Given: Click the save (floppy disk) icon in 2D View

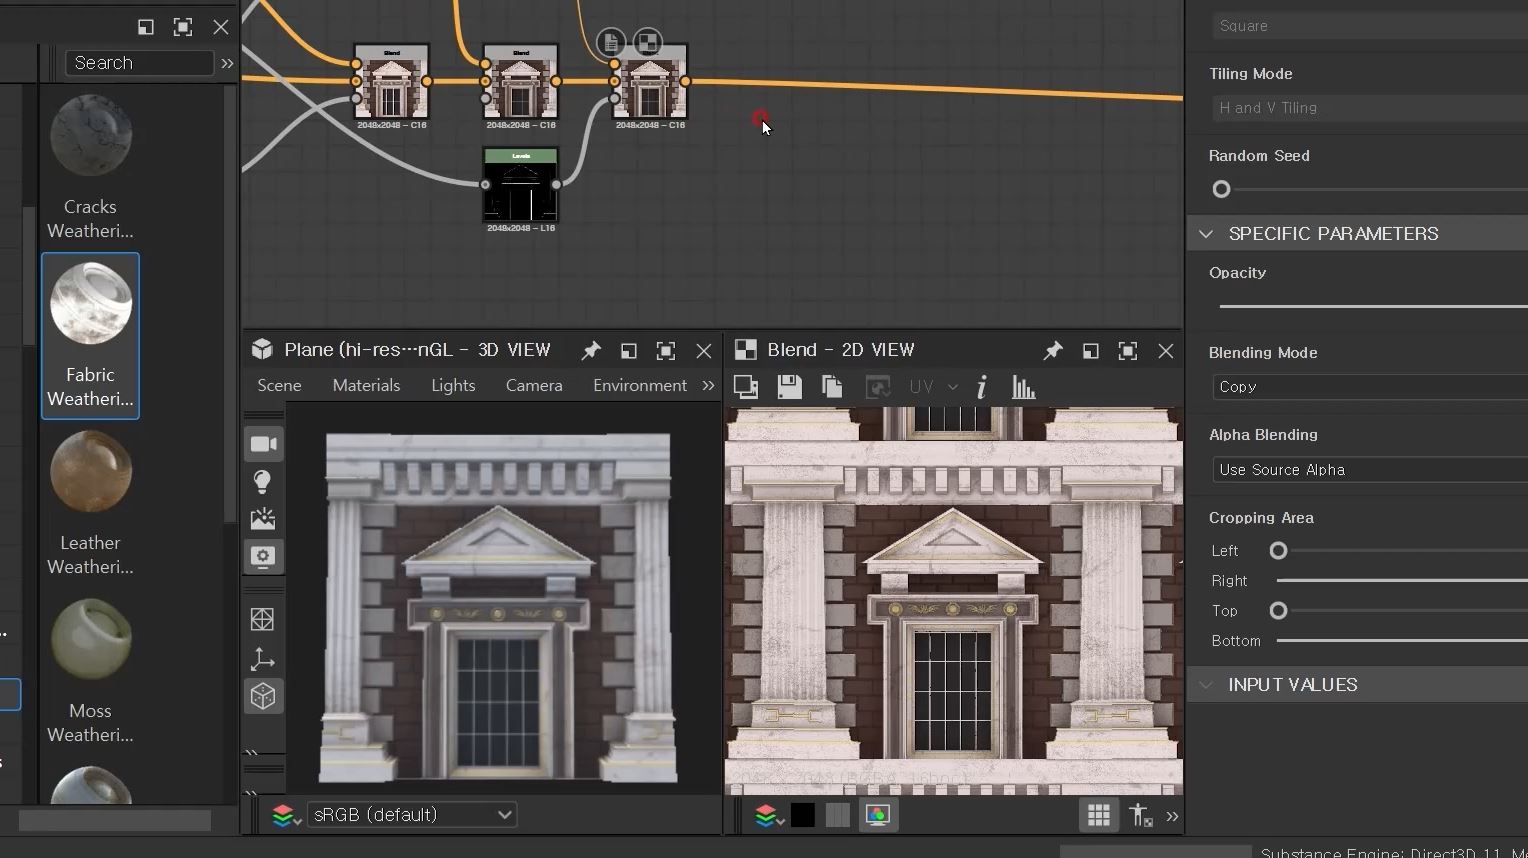Looking at the screenshot, I should click(789, 387).
